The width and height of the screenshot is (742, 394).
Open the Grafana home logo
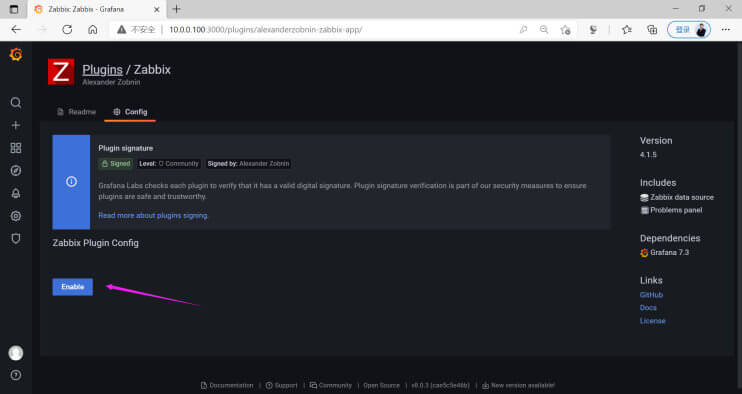(x=16, y=54)
